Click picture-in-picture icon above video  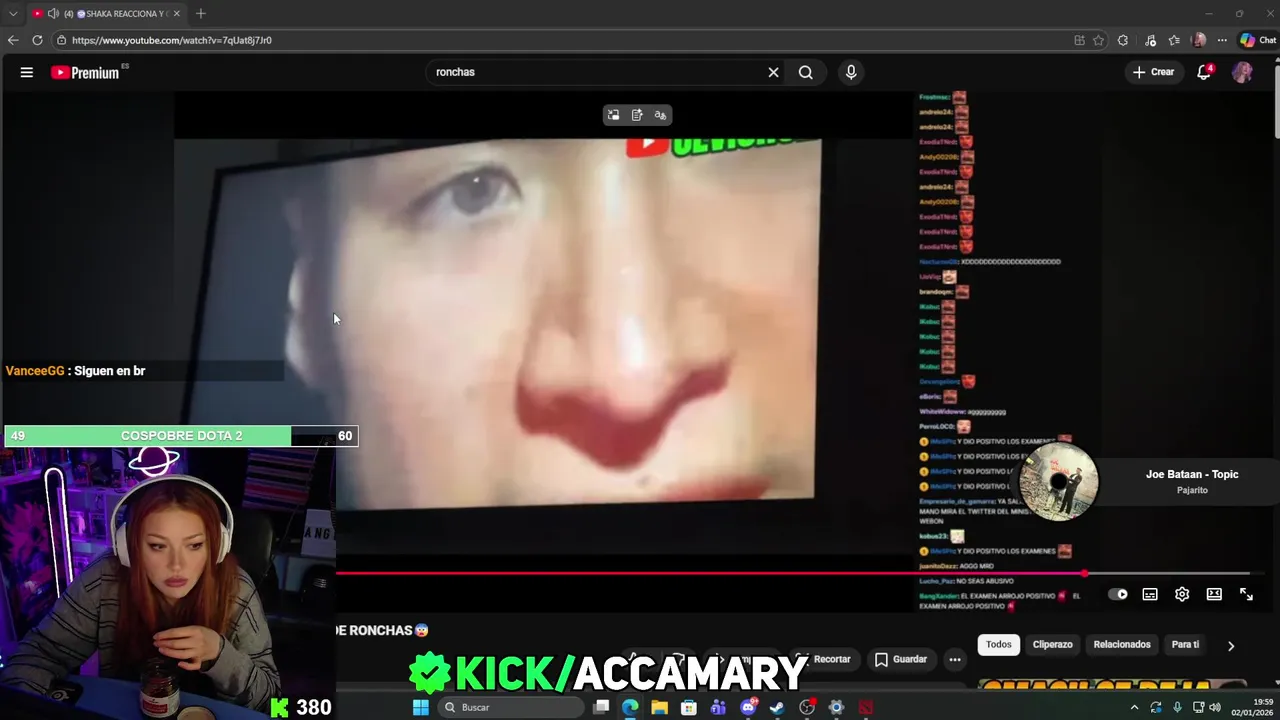[x=613, y=115]
